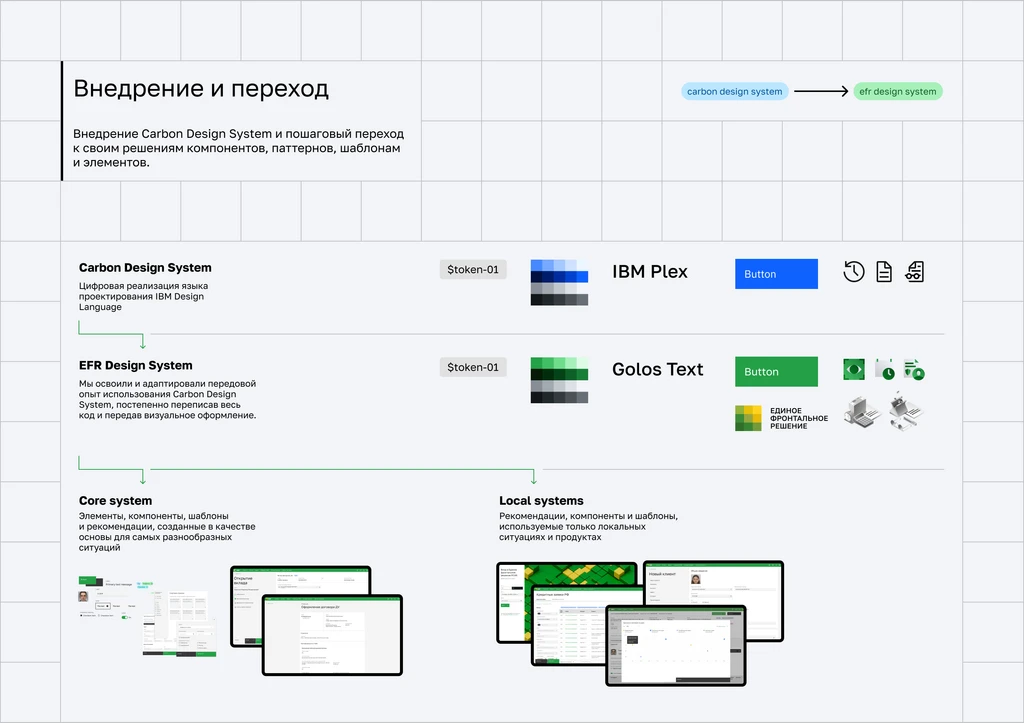Click the Единое Фронтальное Решение logo
This screenshot has height=723, width=1024.
click(x=781, y=418)
